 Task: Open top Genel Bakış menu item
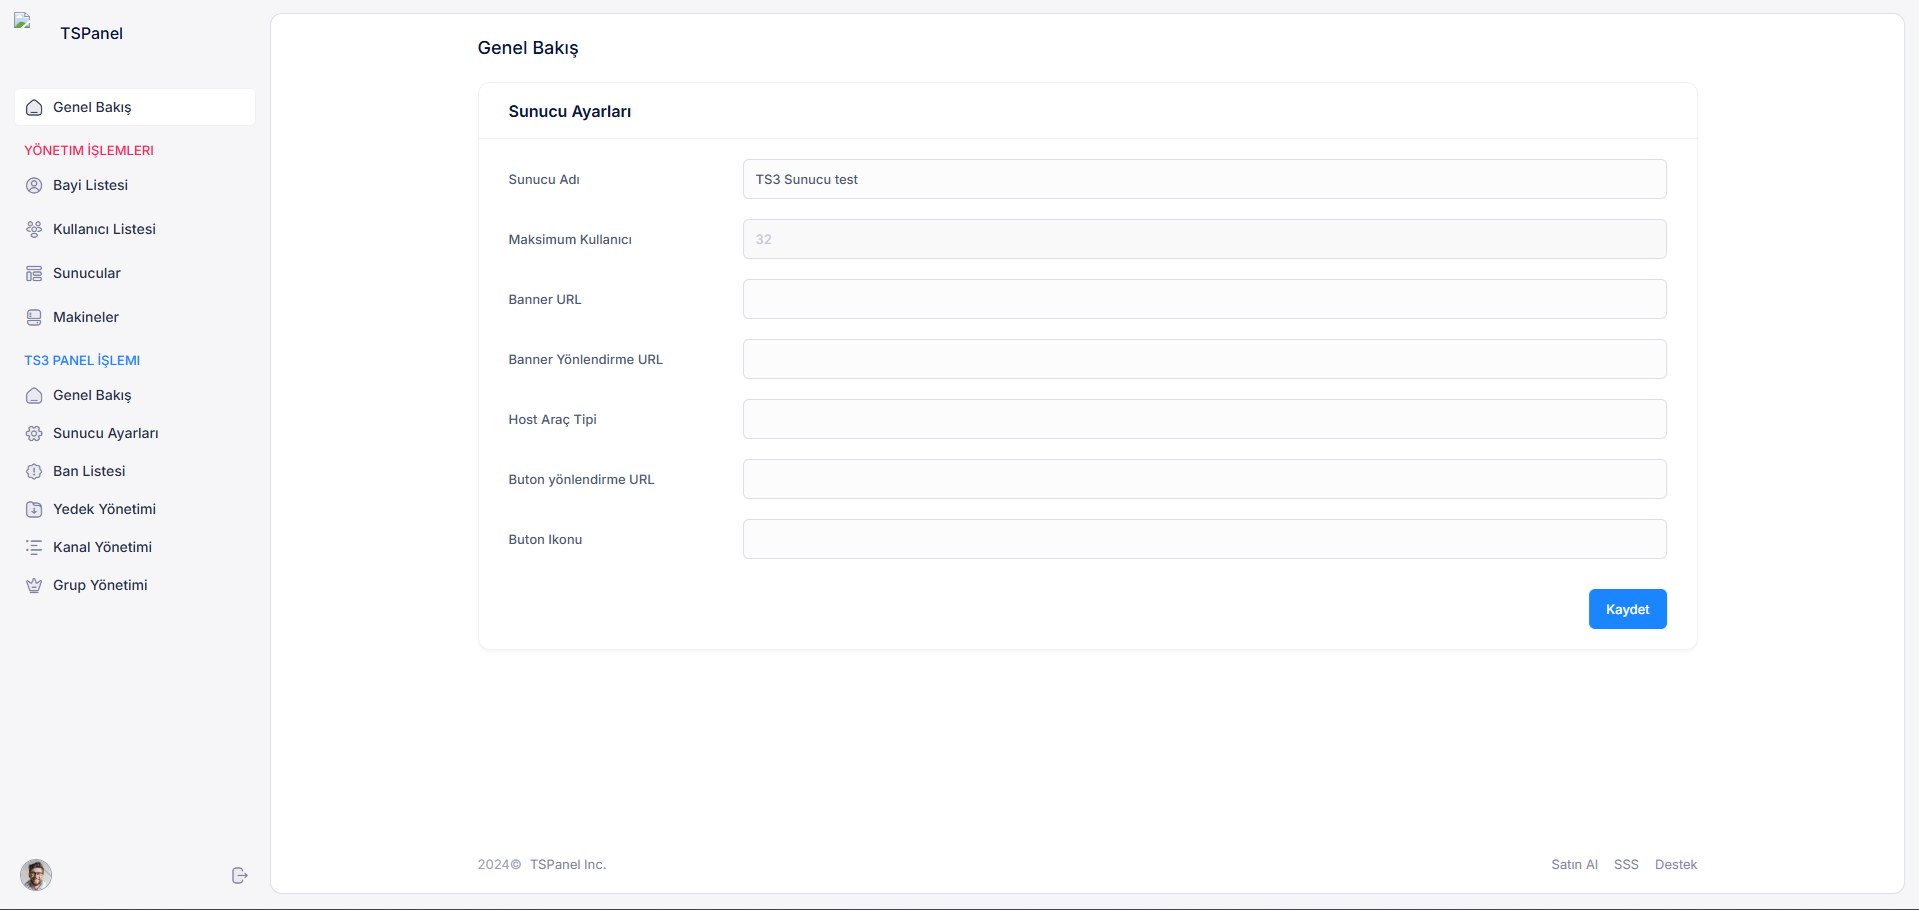[135, 107]
